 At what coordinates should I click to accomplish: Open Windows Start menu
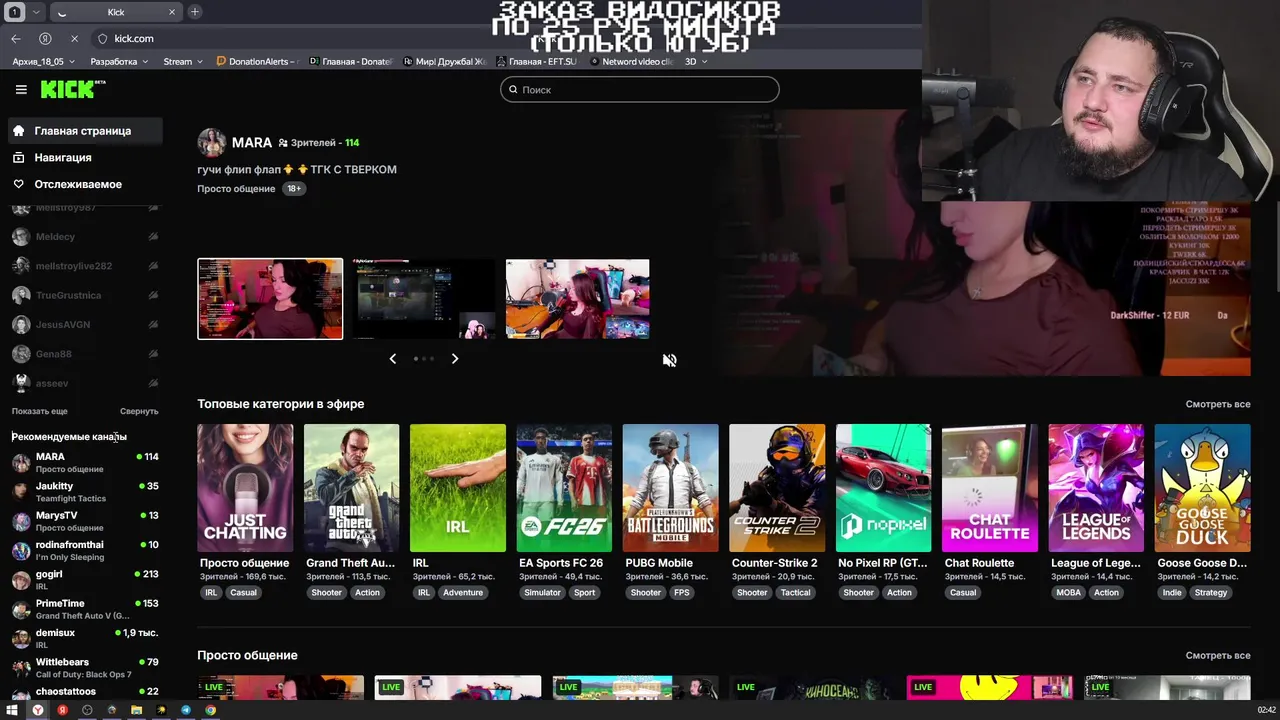click(13, 710)
